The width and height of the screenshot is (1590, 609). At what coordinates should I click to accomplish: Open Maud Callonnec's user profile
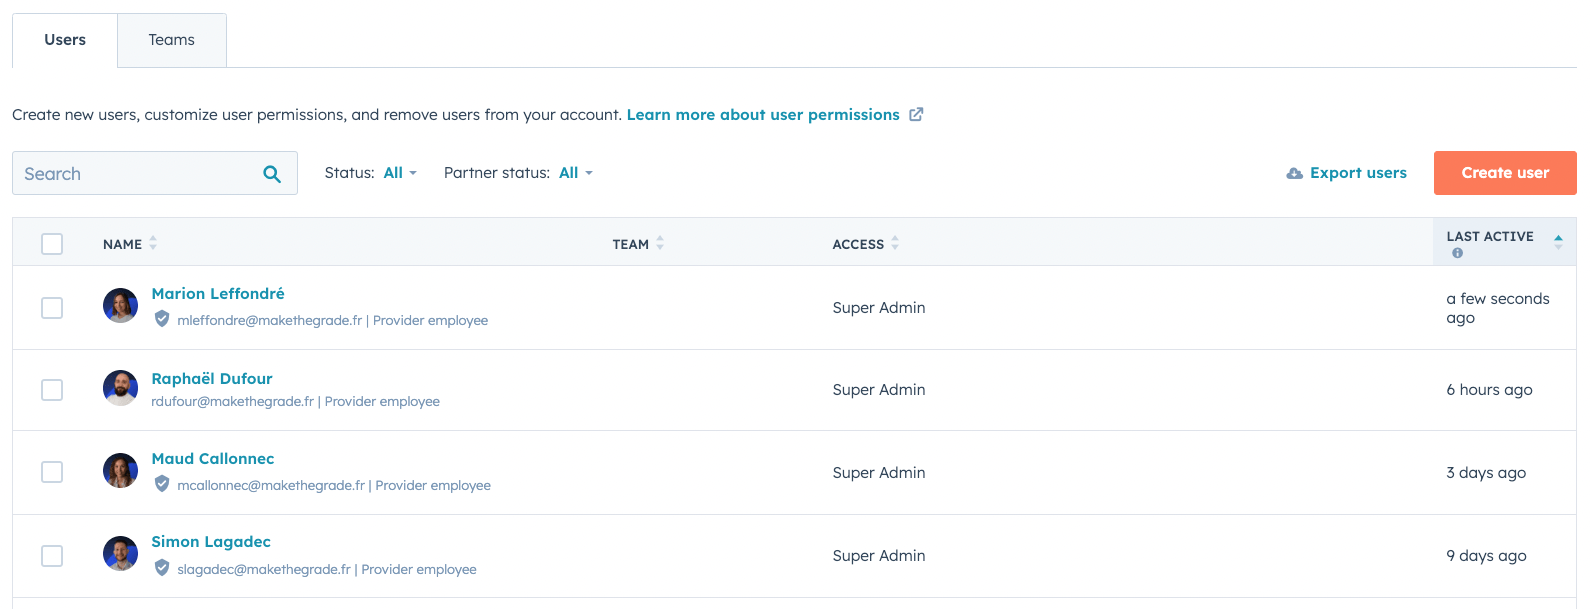pos(213,459)
